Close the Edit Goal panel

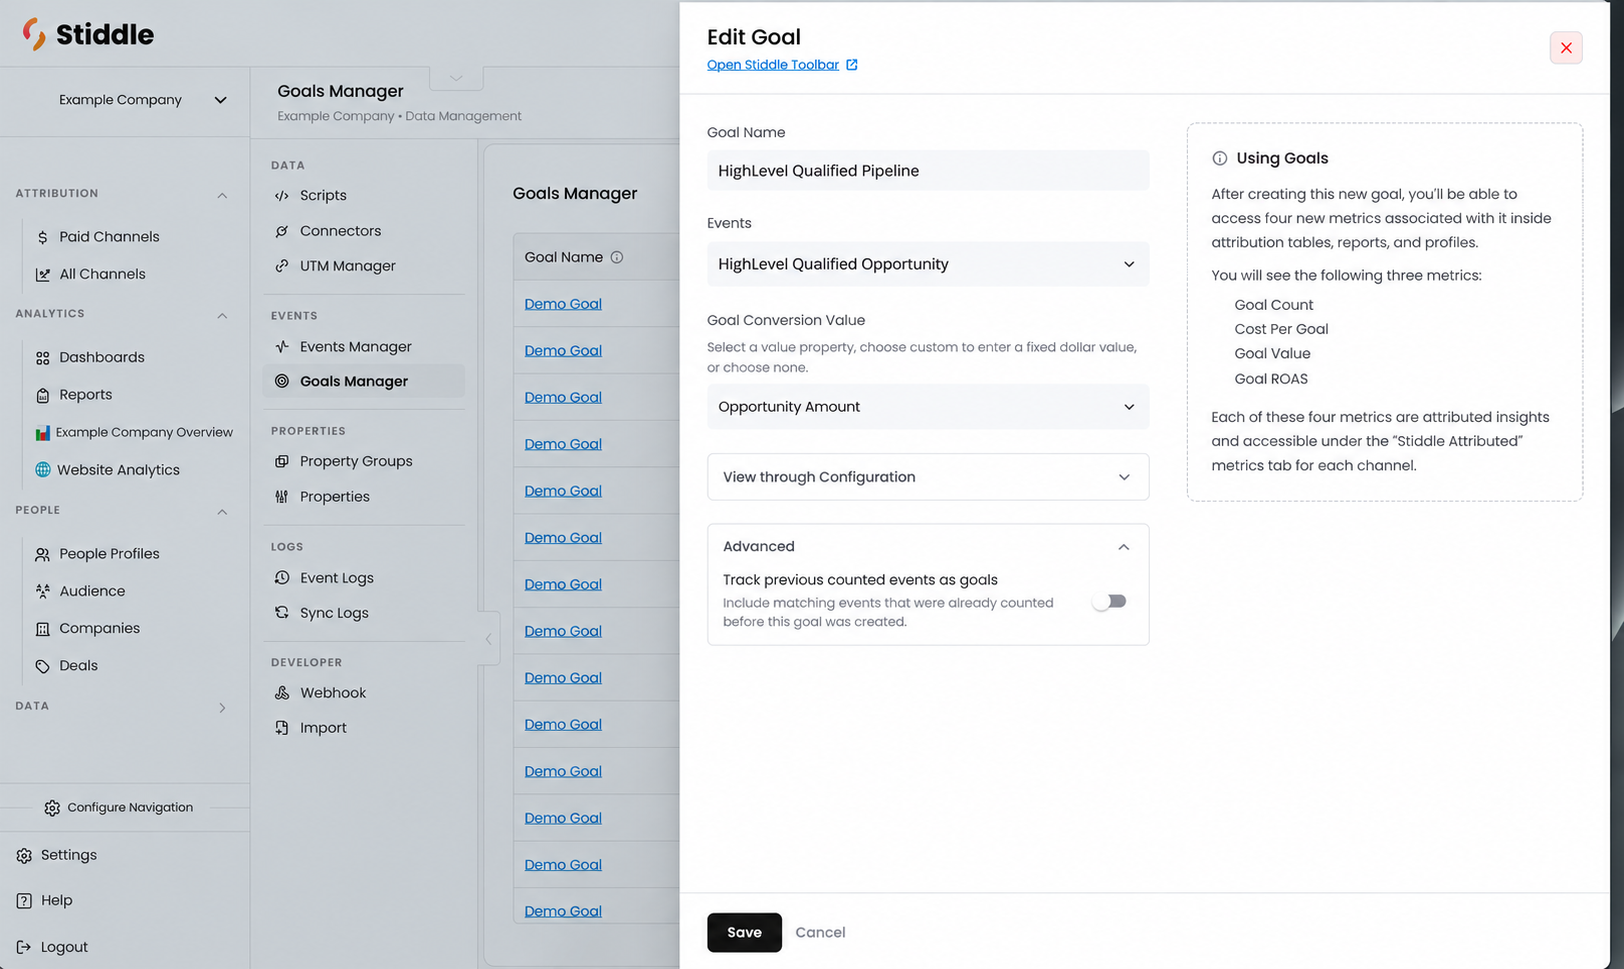pyautogui.click(x=1566, y=48)
